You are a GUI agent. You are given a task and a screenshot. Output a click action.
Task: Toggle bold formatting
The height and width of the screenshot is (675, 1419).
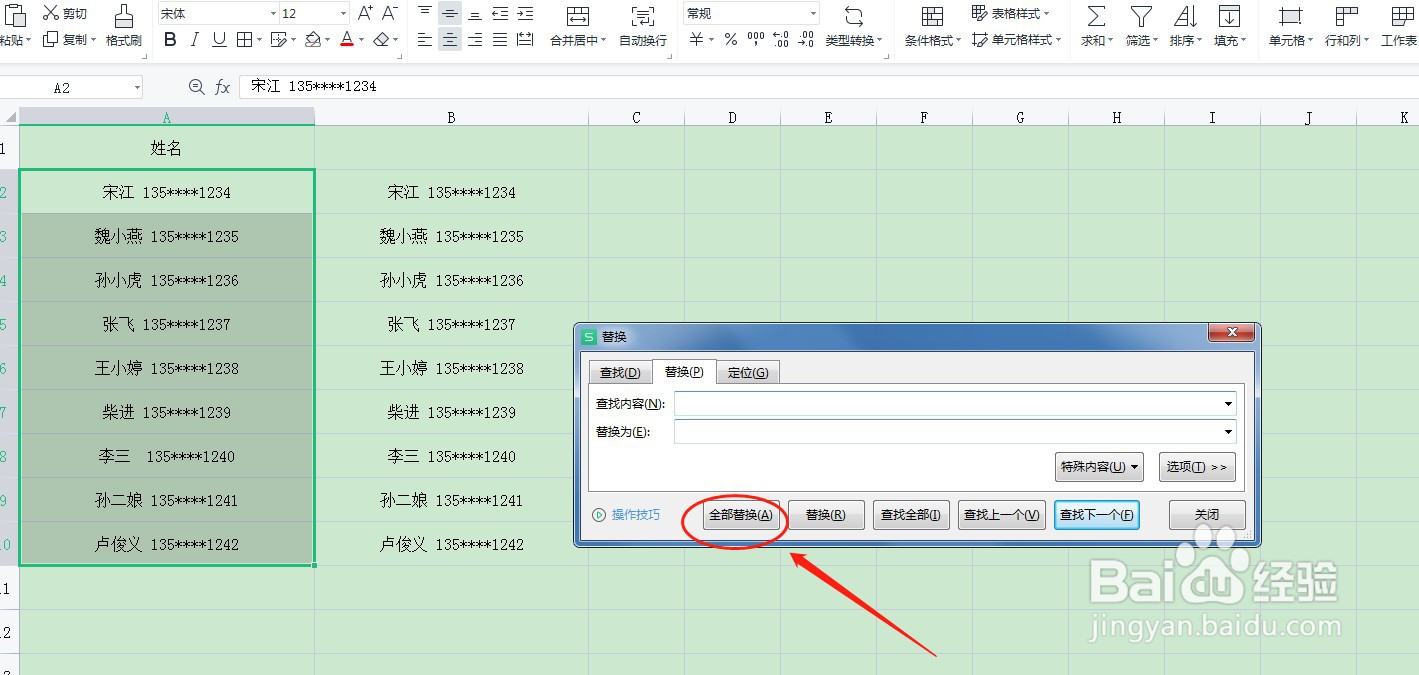coord(170,39)
